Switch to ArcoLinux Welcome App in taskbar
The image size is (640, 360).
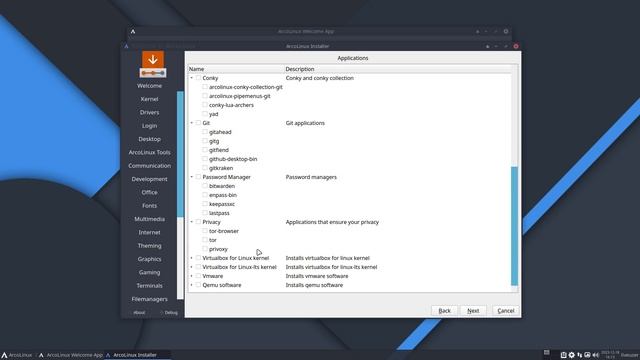[71, 355]
